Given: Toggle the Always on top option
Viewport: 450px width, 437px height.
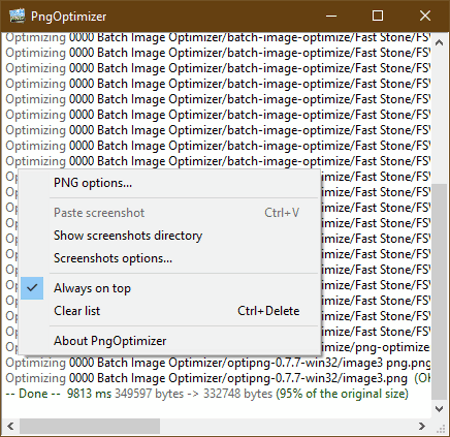Looking at the screenshot, I should click(x=169, y=288).
